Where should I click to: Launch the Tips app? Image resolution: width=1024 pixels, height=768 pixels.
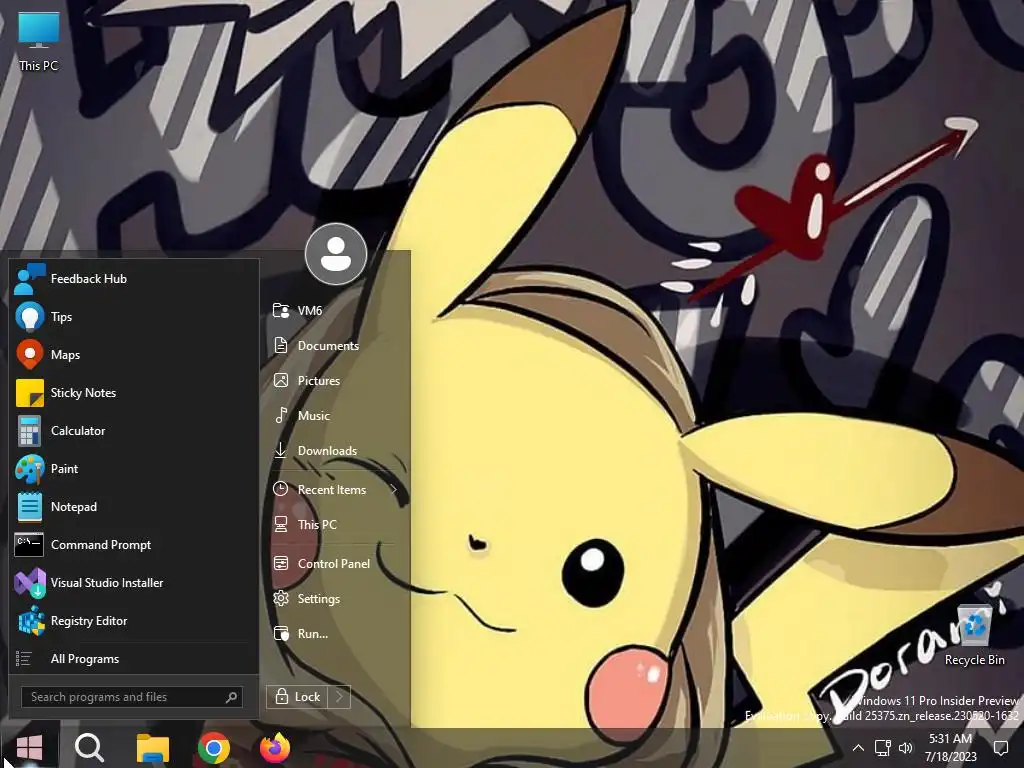point(133,317)
